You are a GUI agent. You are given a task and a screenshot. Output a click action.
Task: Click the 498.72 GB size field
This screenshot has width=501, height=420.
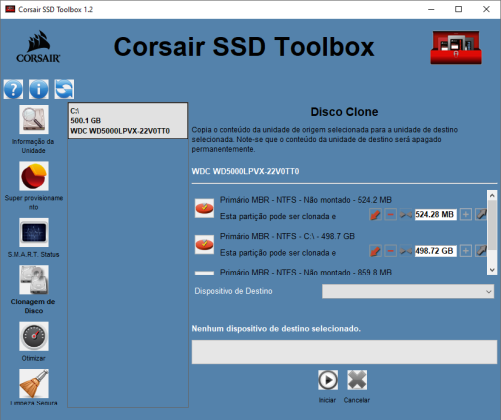[436, 251]
